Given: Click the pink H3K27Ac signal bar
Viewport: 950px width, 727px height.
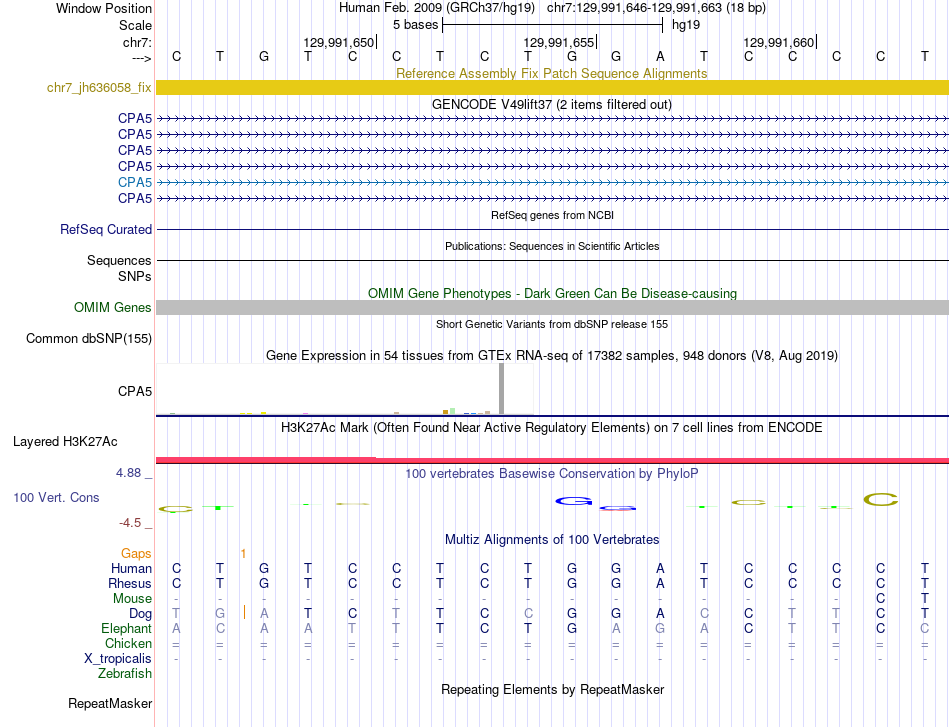Looking at the screenshot, I should click(x=552, y=460).
